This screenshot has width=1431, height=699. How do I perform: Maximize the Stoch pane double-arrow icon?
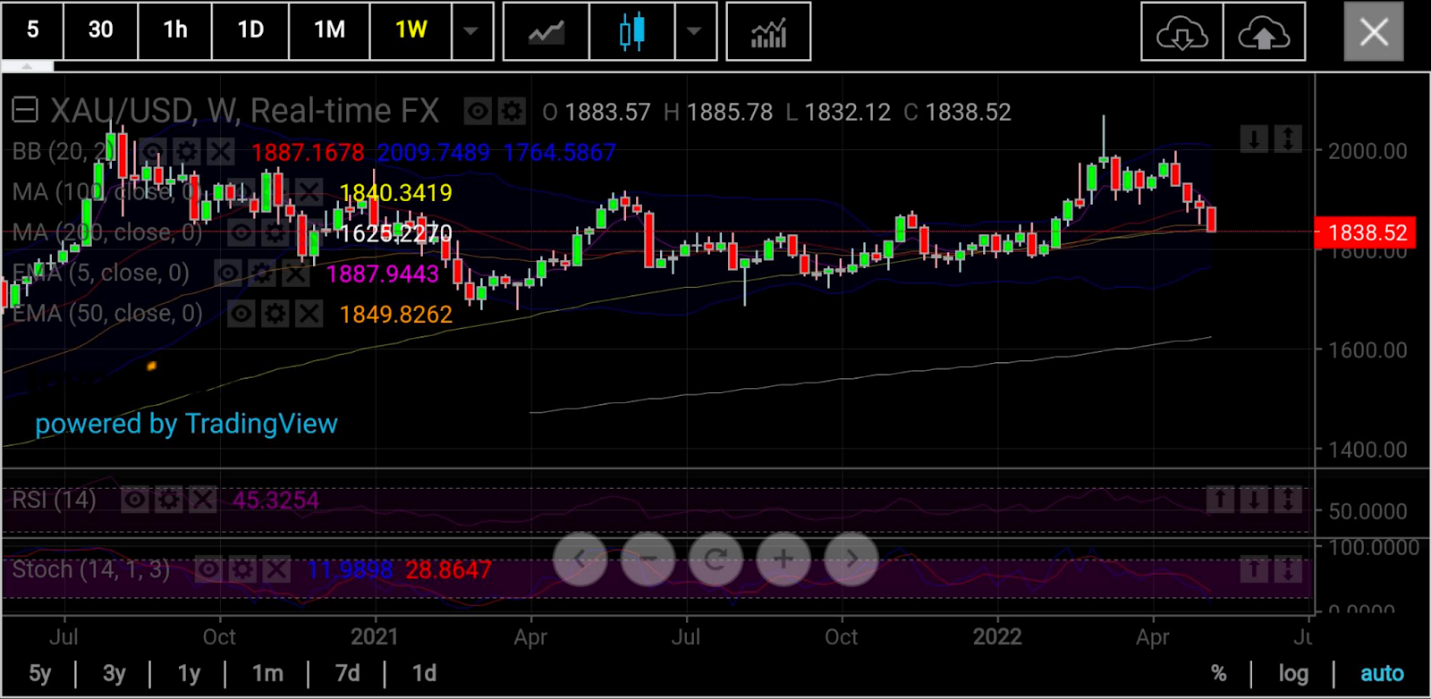tap(1290, 570)
